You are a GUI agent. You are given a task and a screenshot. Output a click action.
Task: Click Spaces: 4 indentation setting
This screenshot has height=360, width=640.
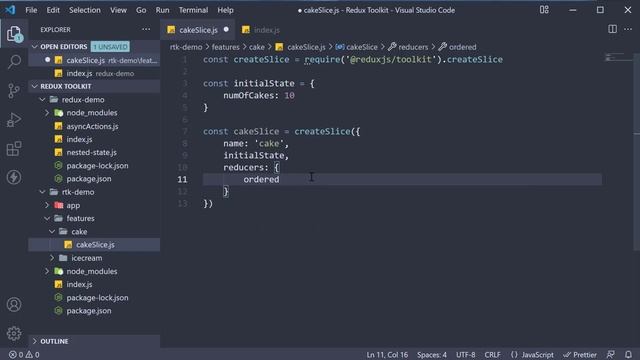click(431, 354)
